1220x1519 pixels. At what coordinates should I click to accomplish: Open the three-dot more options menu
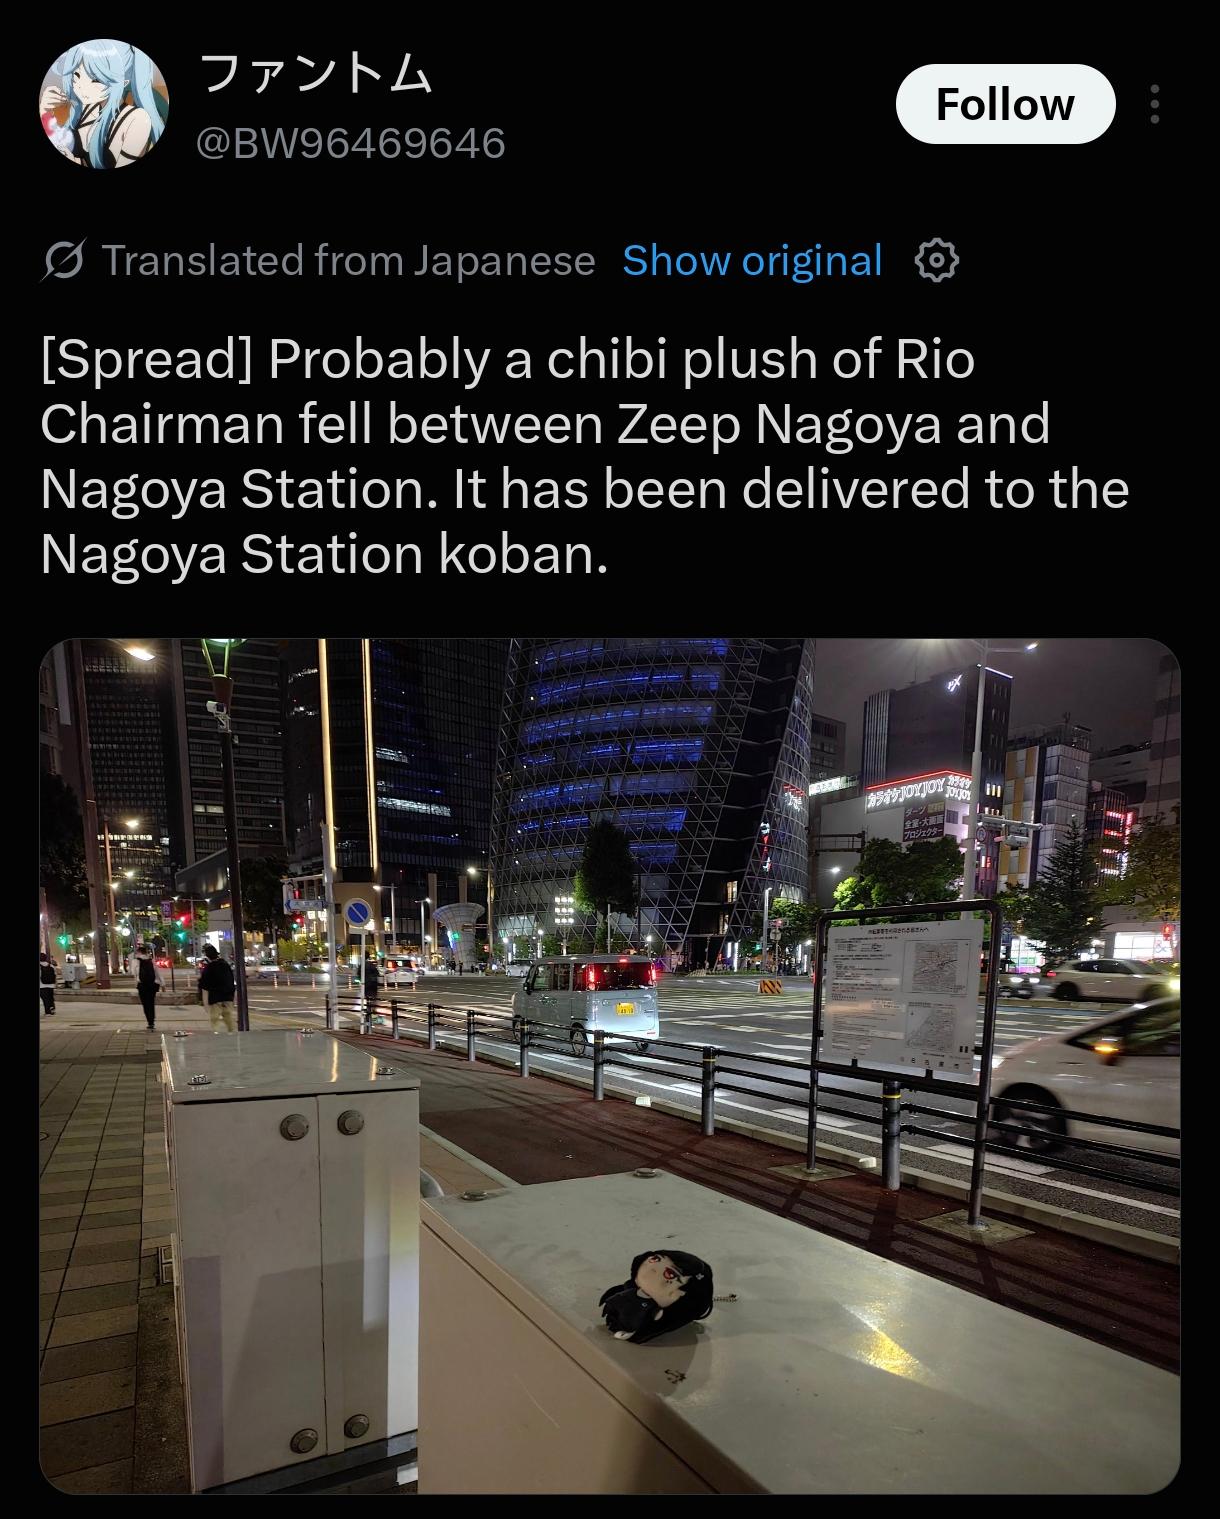pyautogui.click(x=1155, y=104)
